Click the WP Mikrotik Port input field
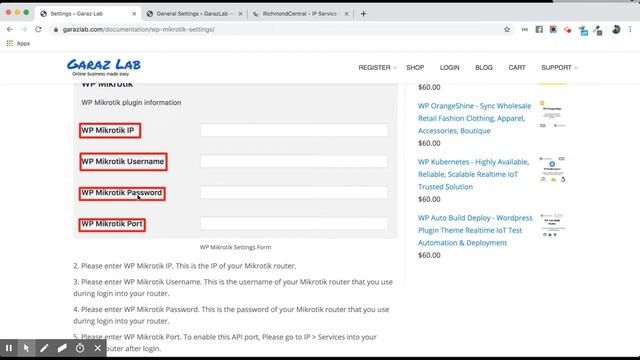 pos(294,223)
